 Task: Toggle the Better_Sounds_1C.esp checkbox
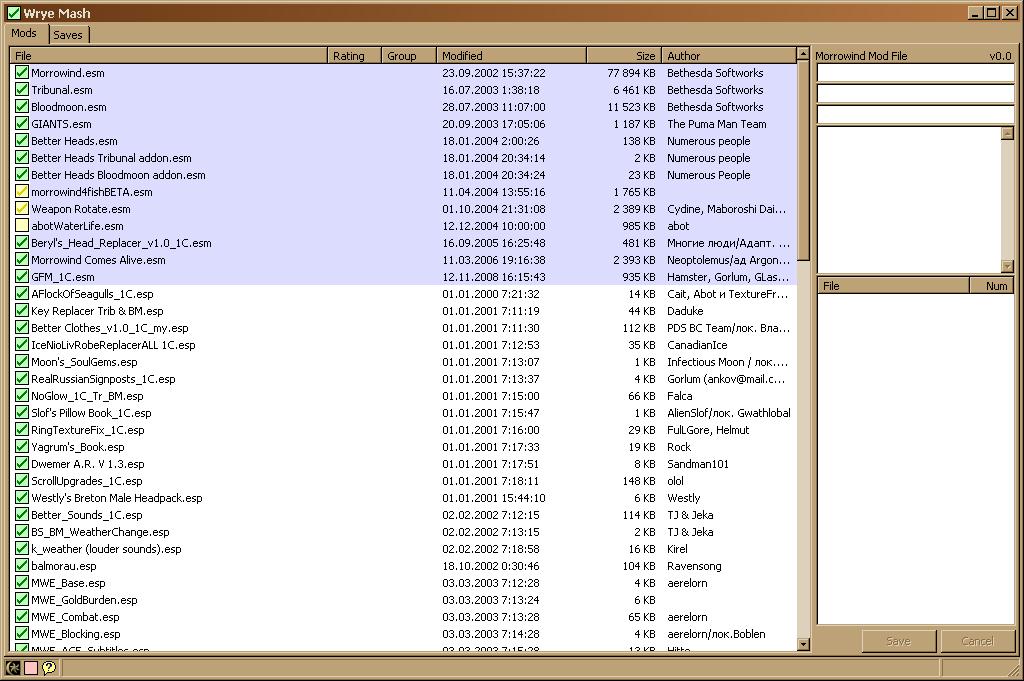(x=22, y=515)
